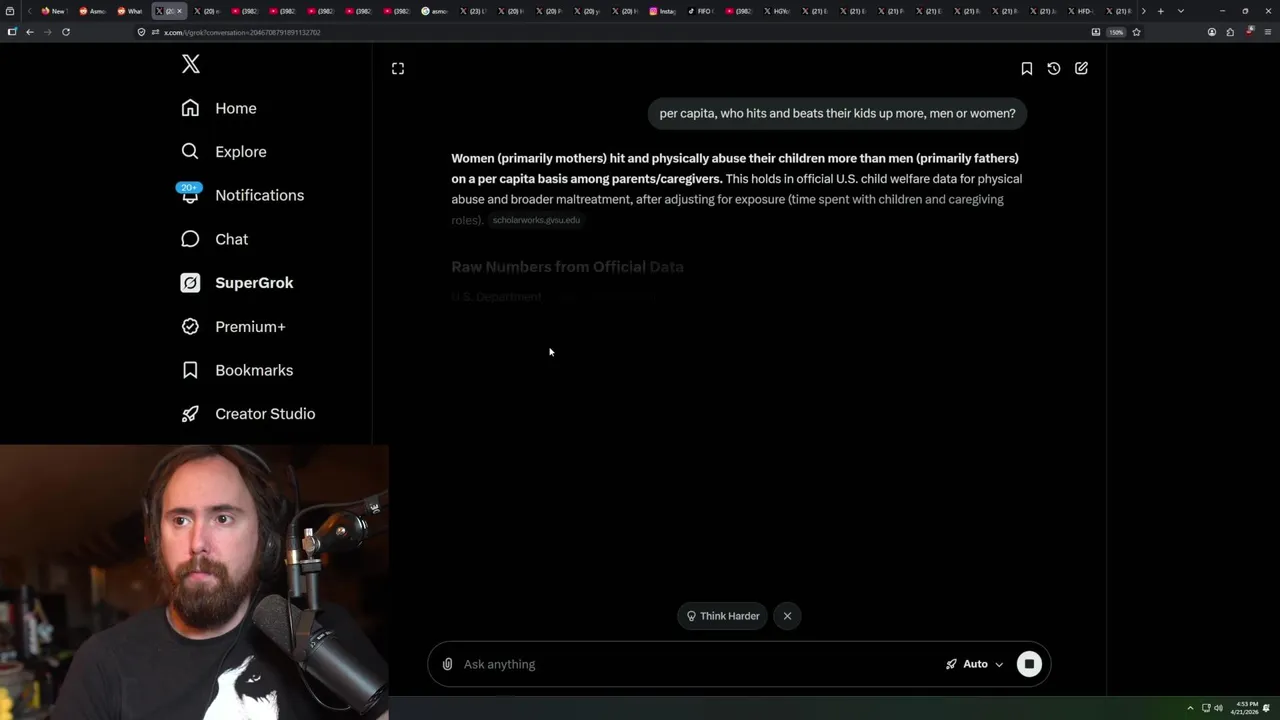
Task: Click the x.com address bar URL
Action: 242,32
